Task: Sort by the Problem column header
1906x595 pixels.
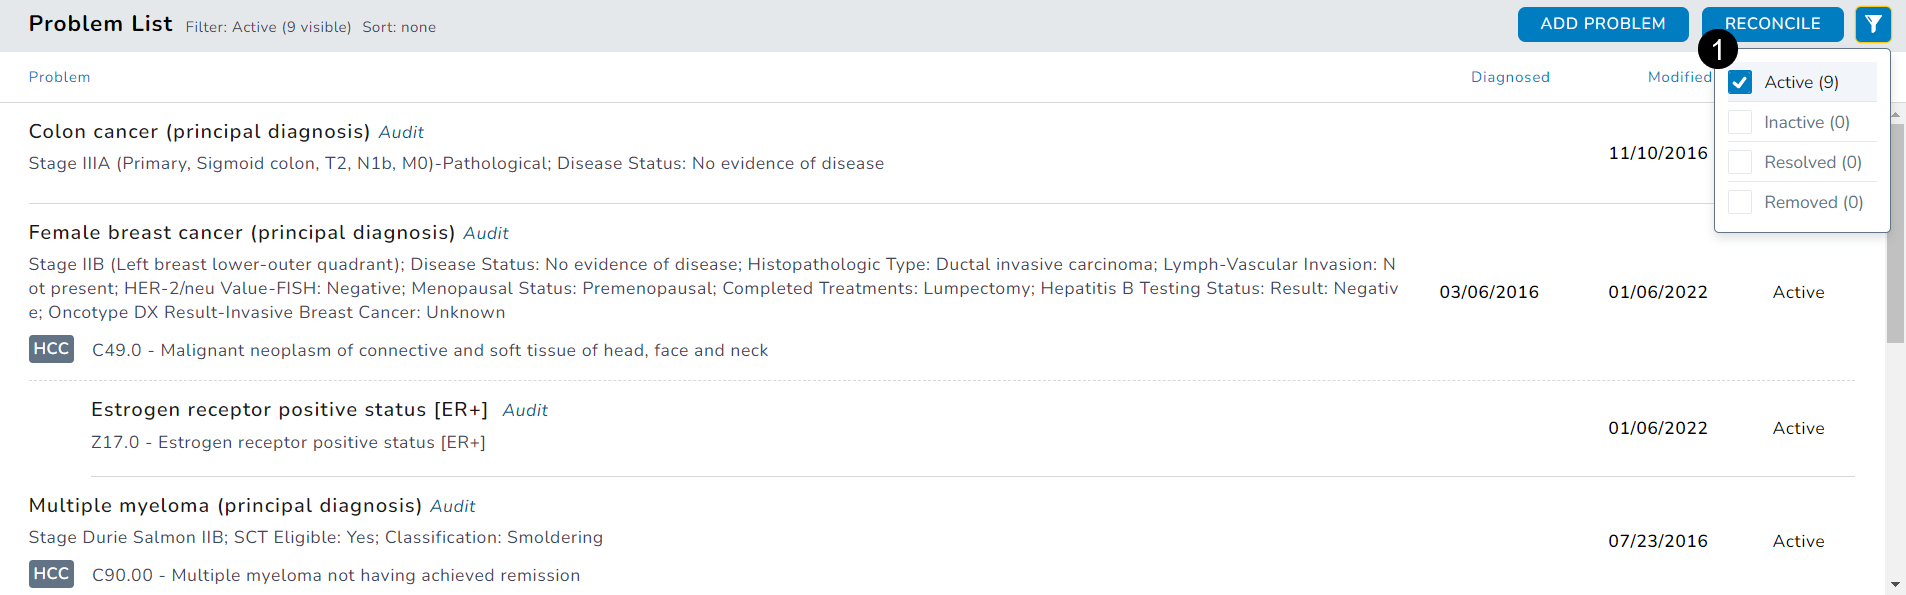Action: point(59,77)
